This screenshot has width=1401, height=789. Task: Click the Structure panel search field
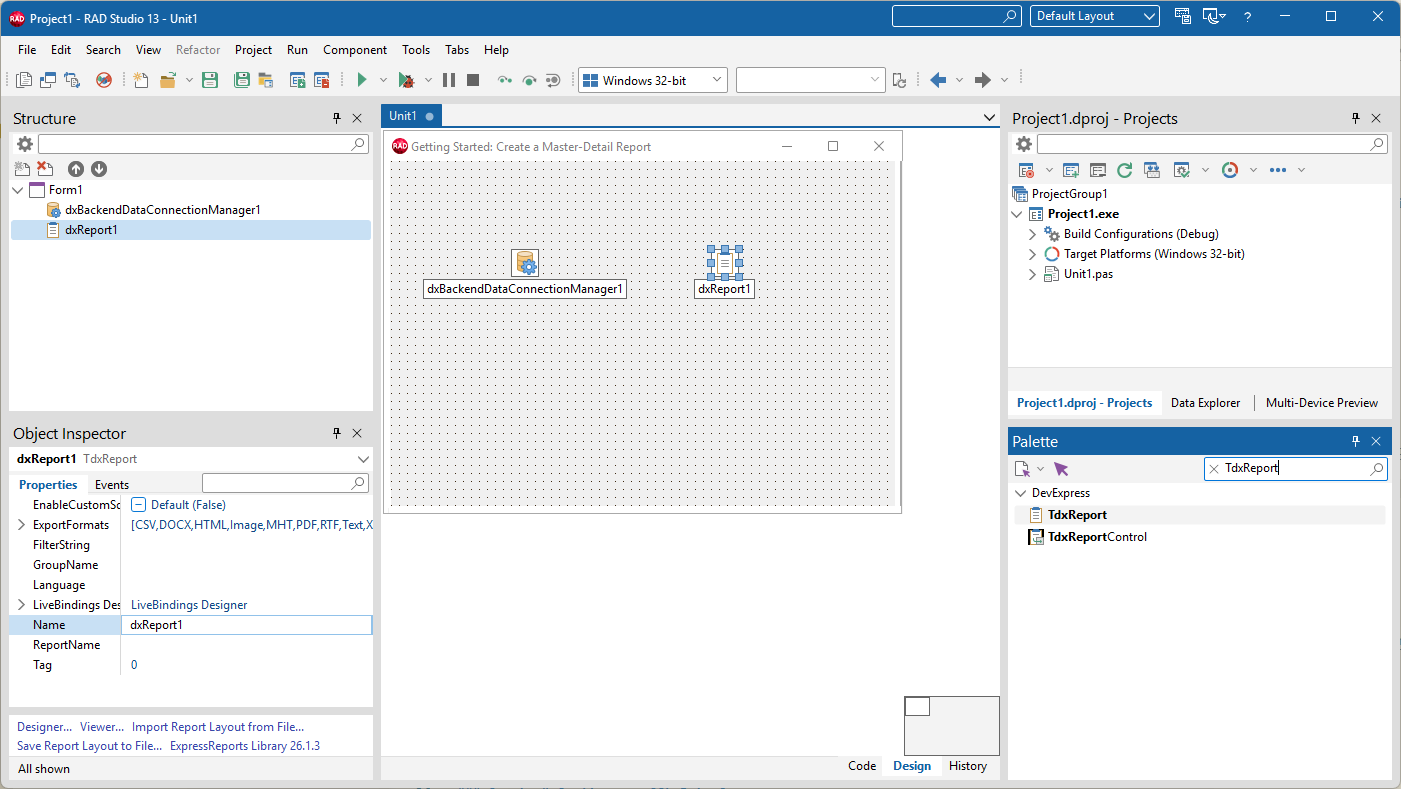click(x=203, y=145)
